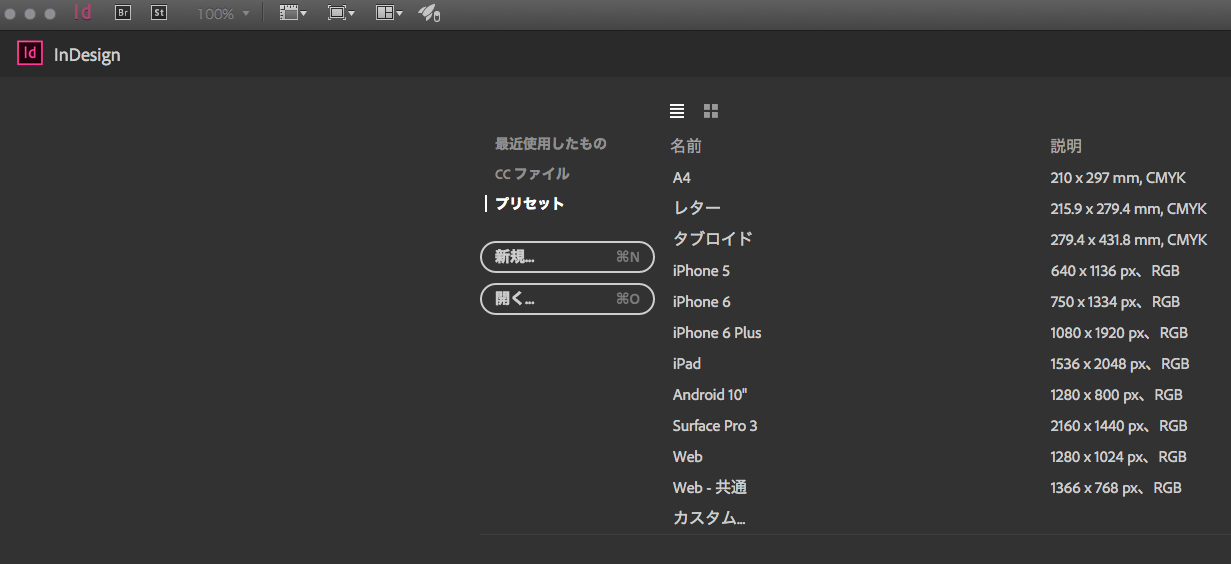1231x564 pixels.
Task: Click the 新規... button
Action: coord(567,257)
